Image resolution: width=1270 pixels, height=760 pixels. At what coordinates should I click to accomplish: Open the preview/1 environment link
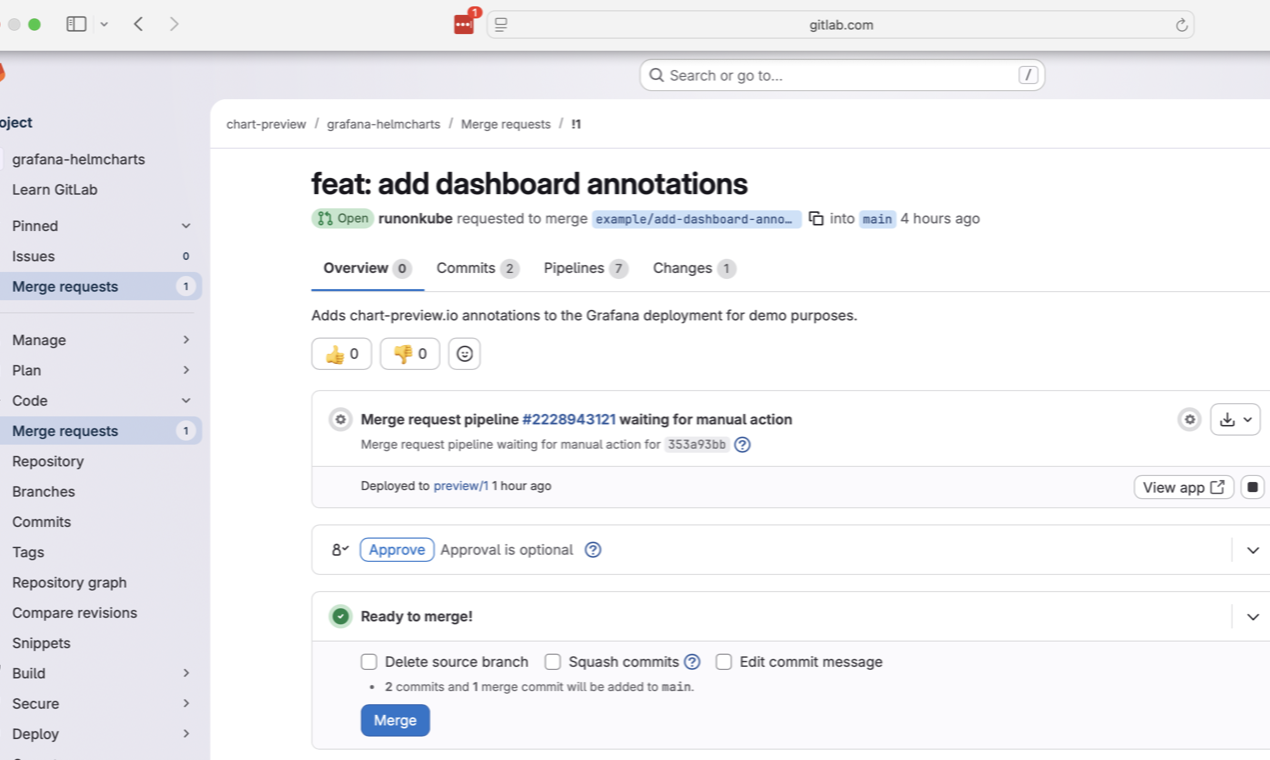pyautogui.click(x=461, y=486)
